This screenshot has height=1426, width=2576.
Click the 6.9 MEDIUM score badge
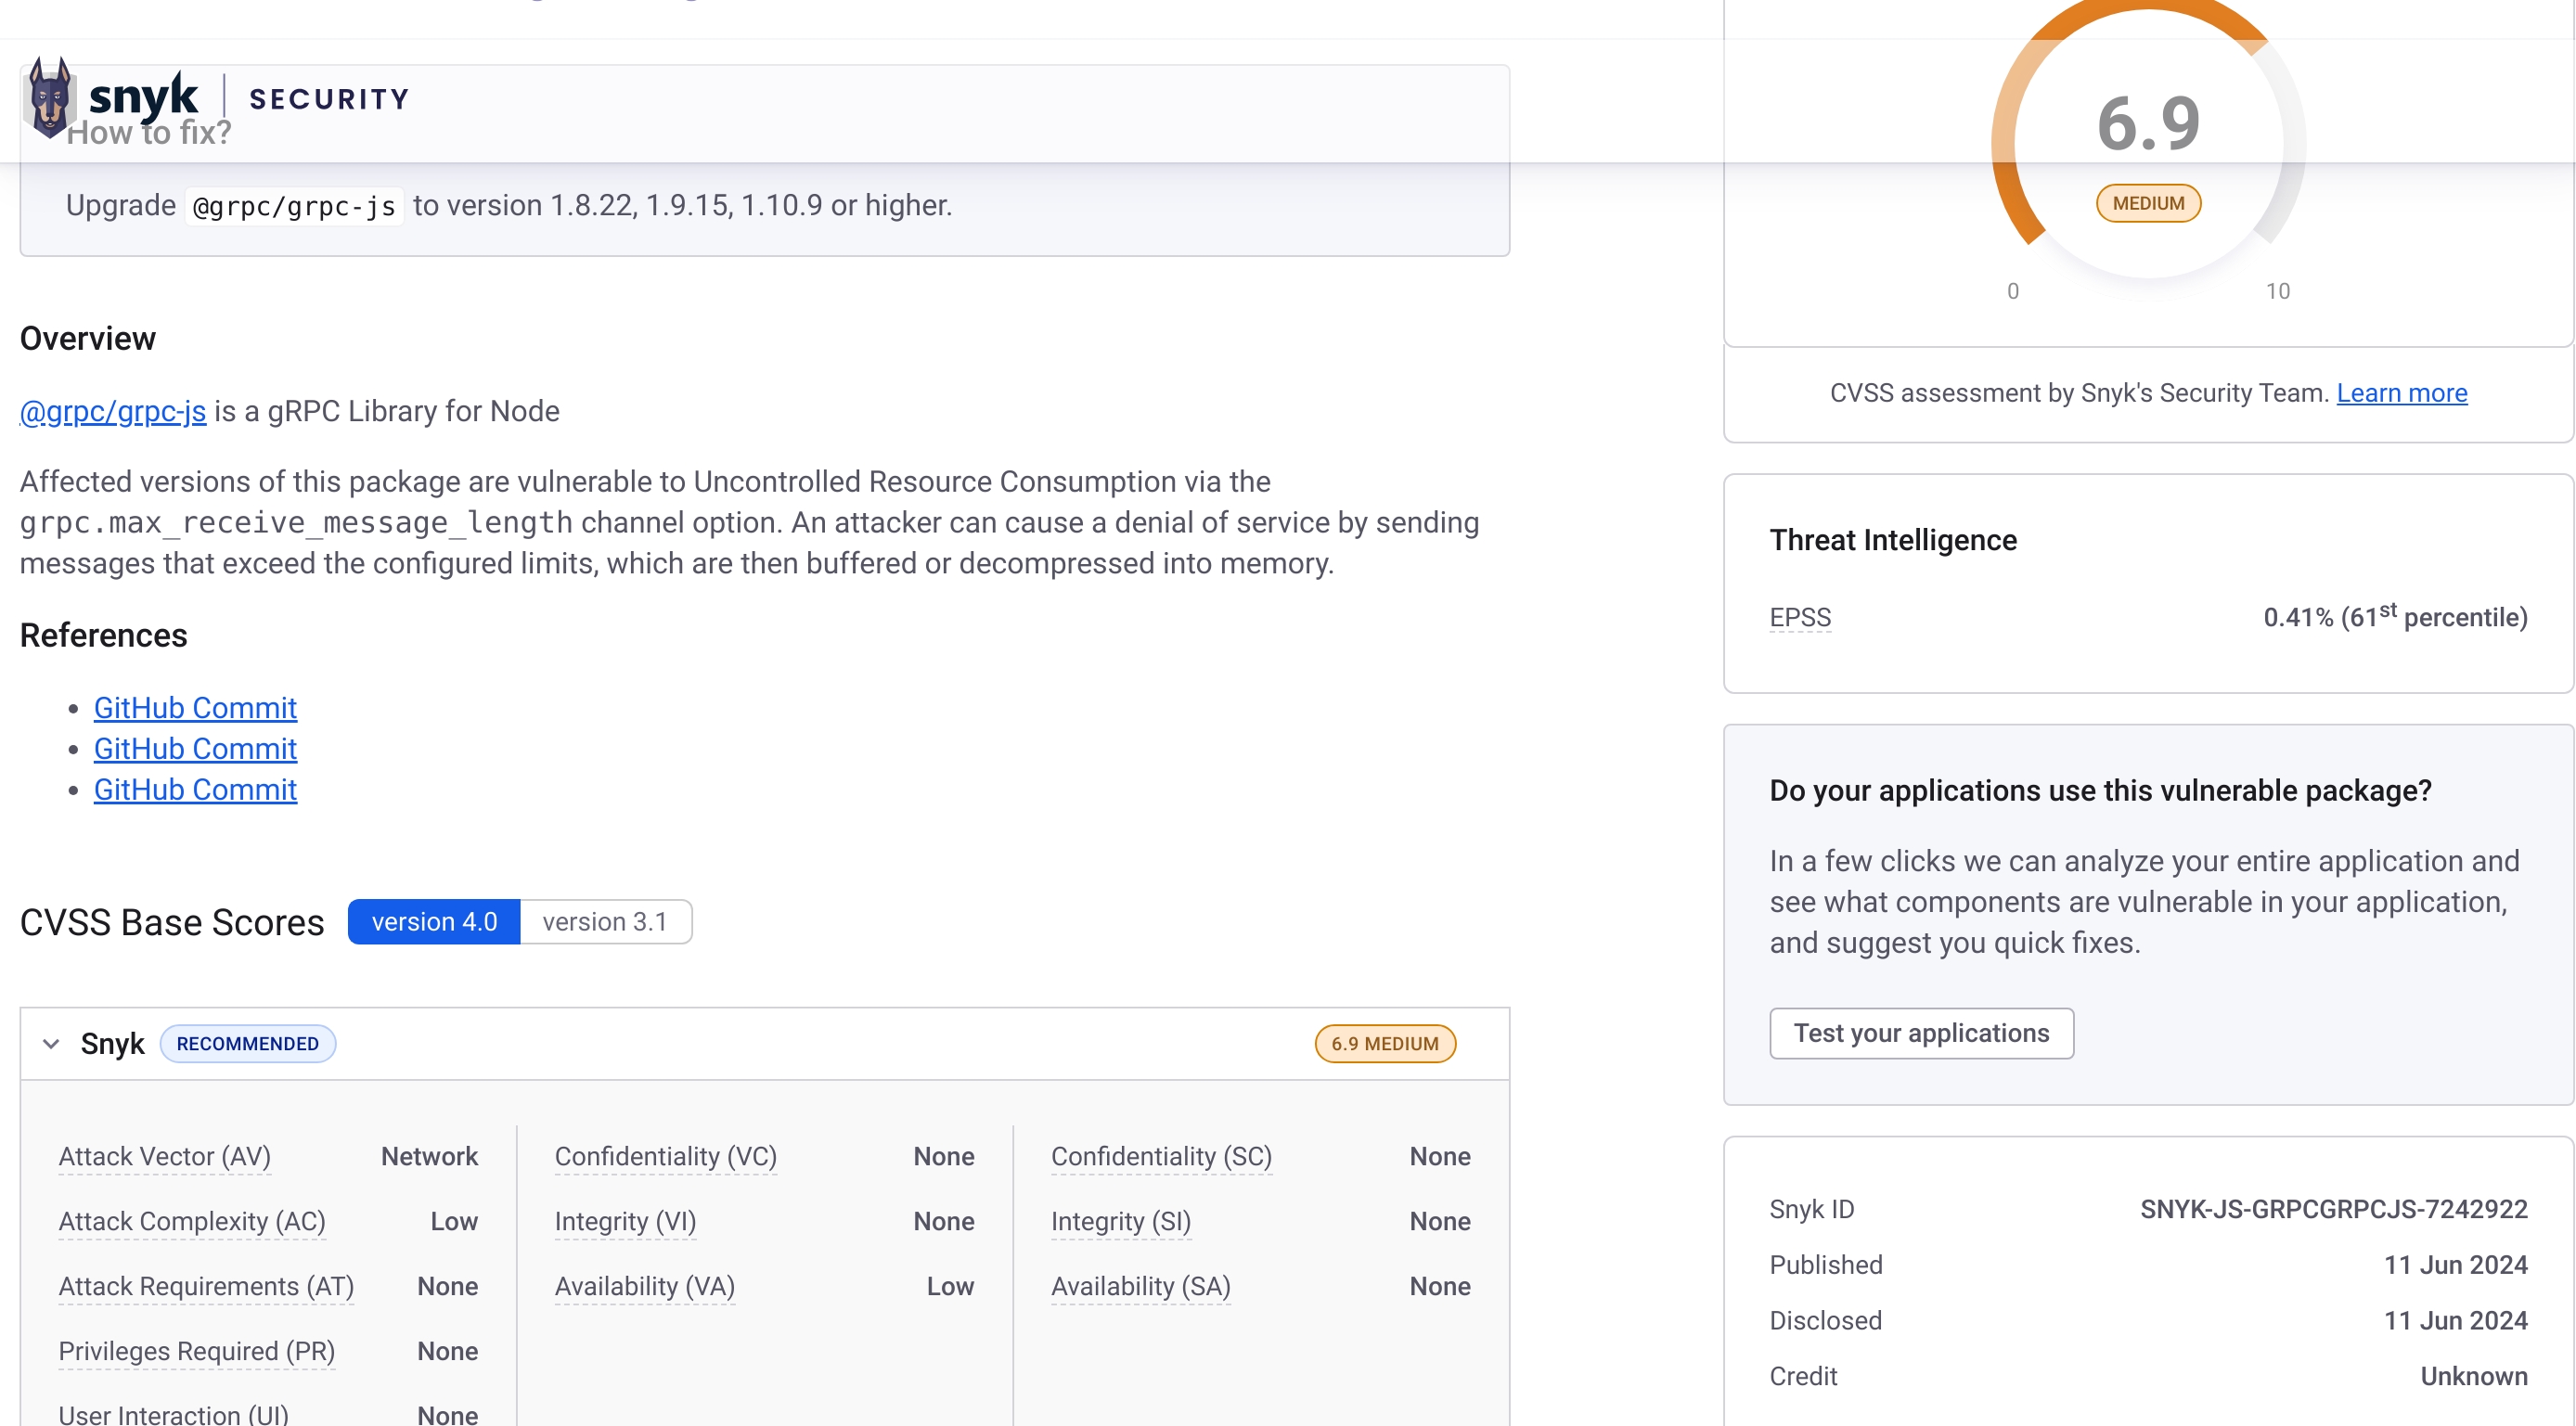pos(1385,1043)
